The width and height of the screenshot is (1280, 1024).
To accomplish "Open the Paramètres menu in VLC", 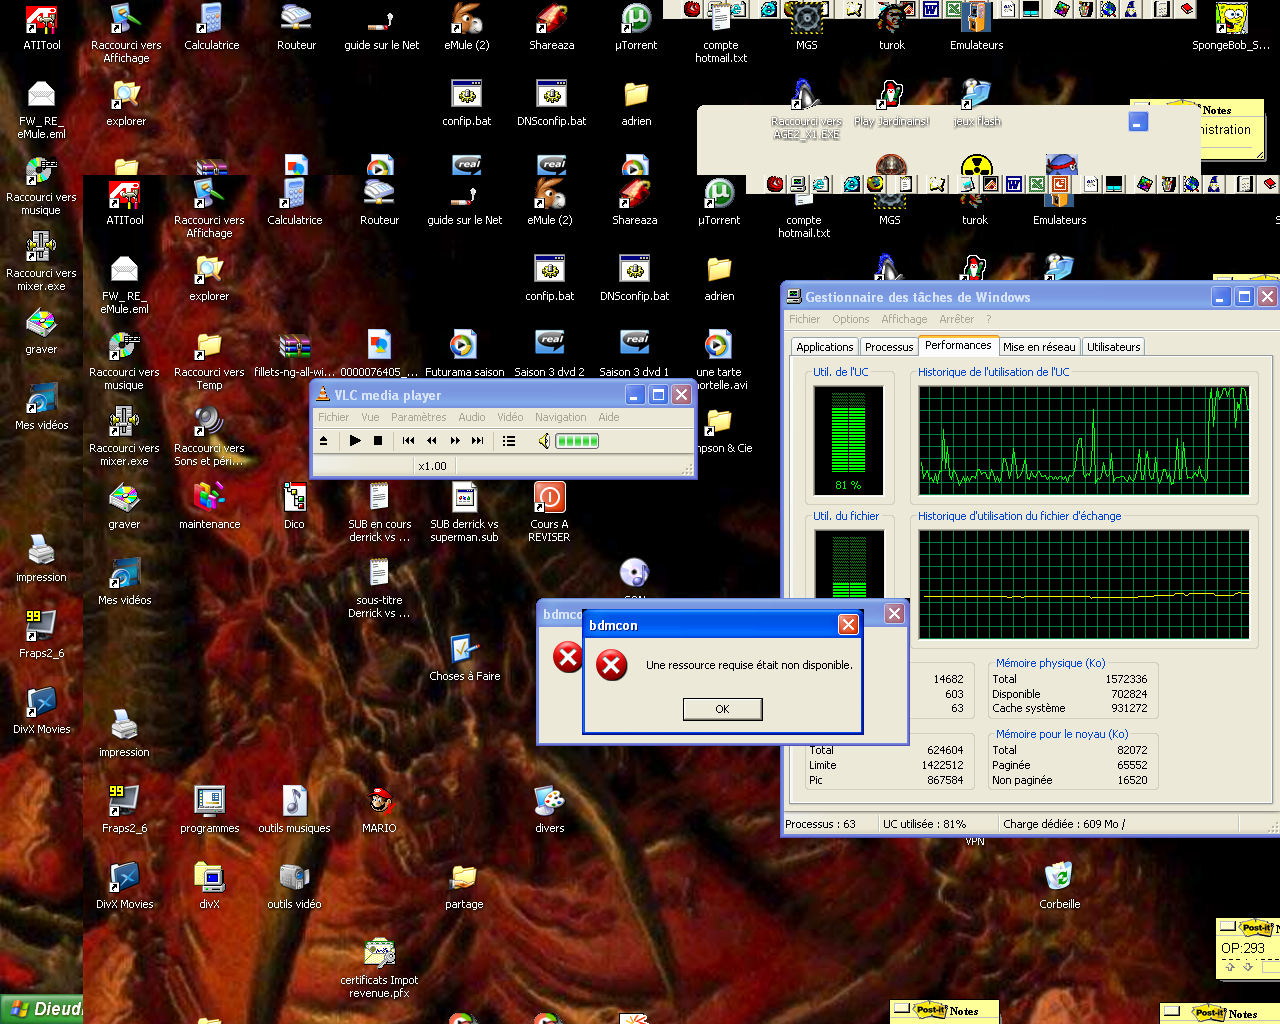I will (x=418, y=417).
